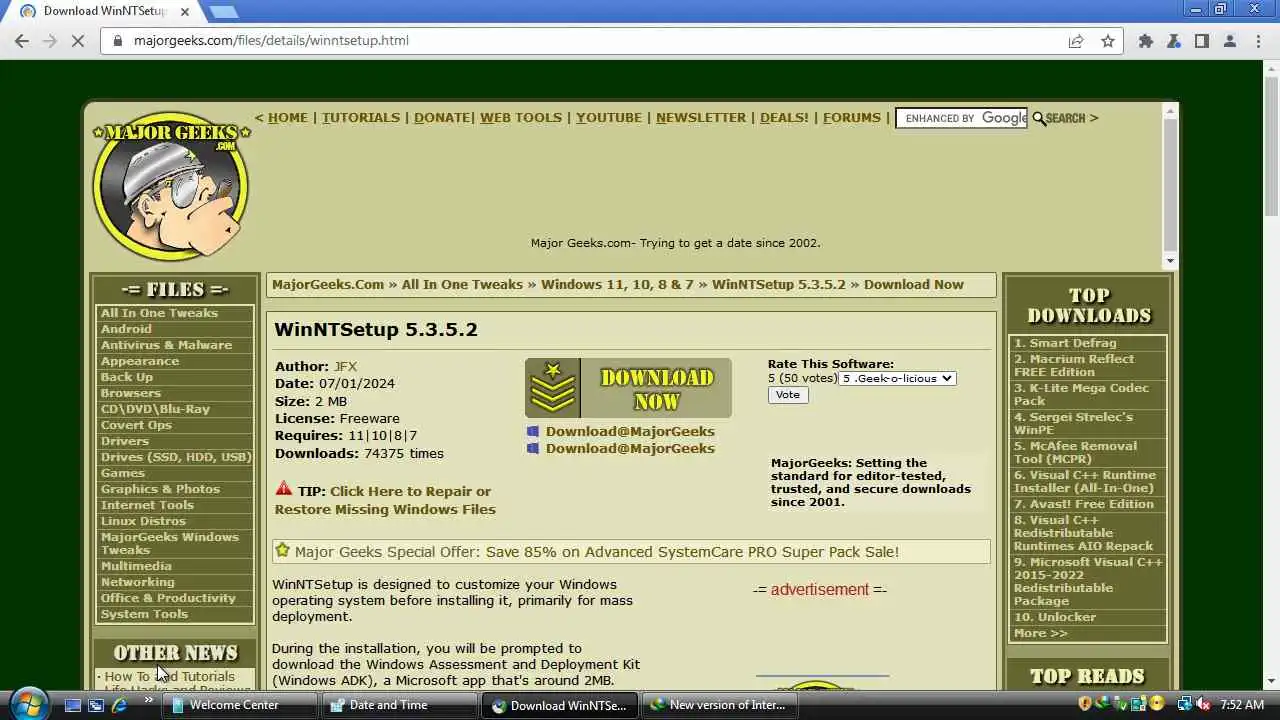The image size is (1280, 720).
Task: Click the MajorGeeks mascot logo
Action: [171, 185]
